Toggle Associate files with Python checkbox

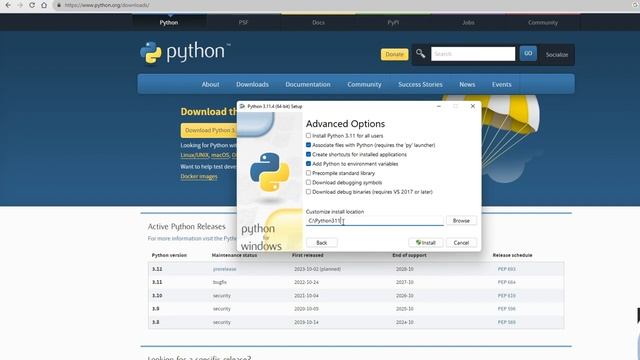pos(309,145)
